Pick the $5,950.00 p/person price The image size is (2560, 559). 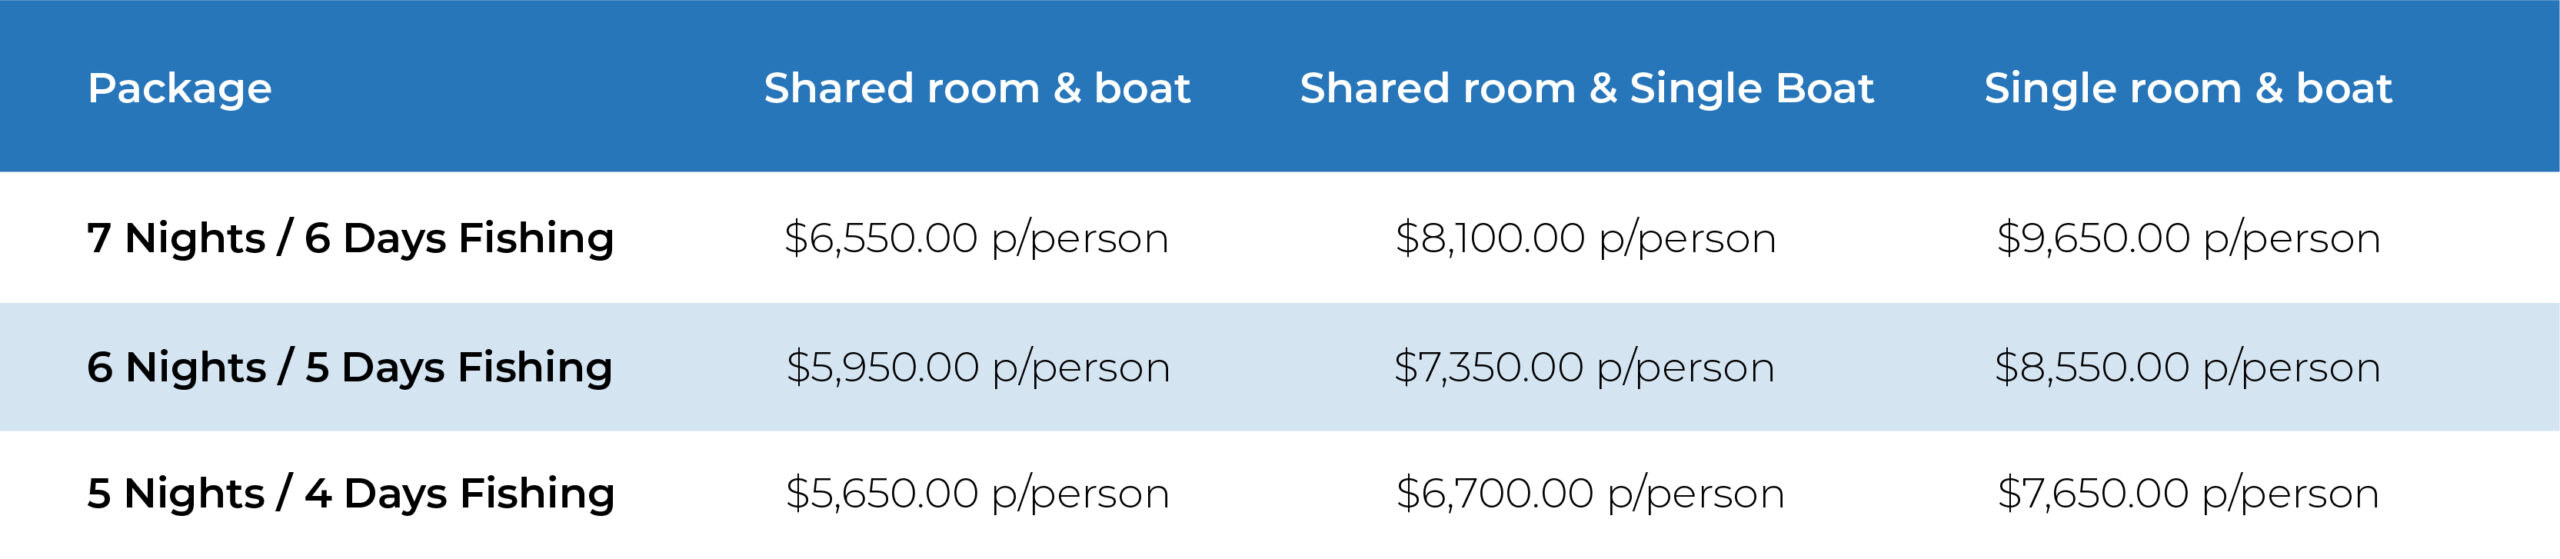pyautogui.click(x=977, y=368)
